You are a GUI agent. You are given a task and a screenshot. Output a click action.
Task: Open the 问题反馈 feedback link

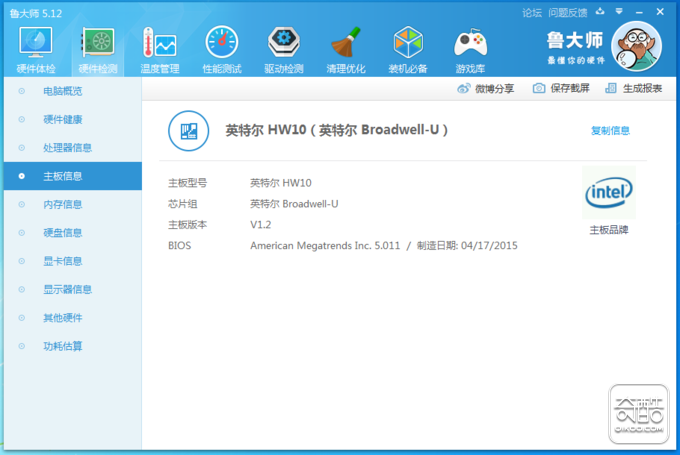pyautogui.click(x=568, y=13)
